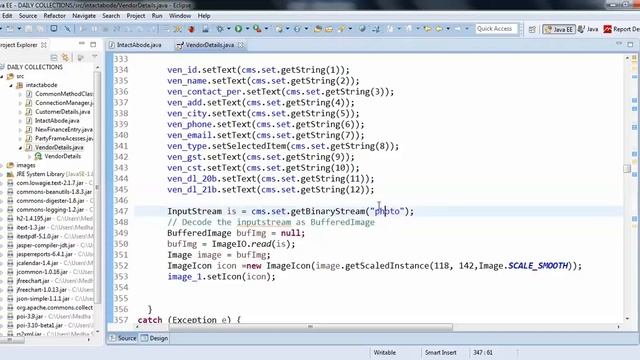Expand ConnectionManager.java node

[x=20, y=103]
